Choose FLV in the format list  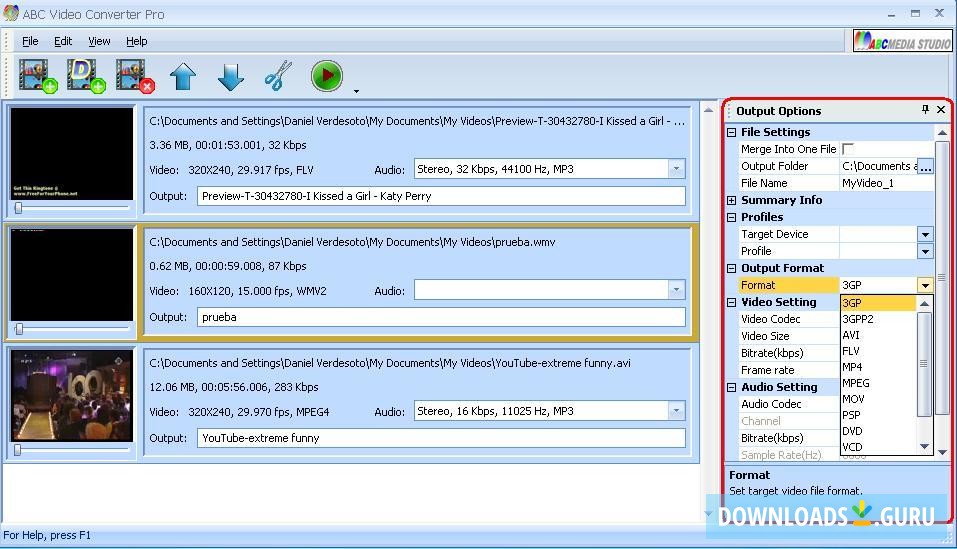(878, 351)
